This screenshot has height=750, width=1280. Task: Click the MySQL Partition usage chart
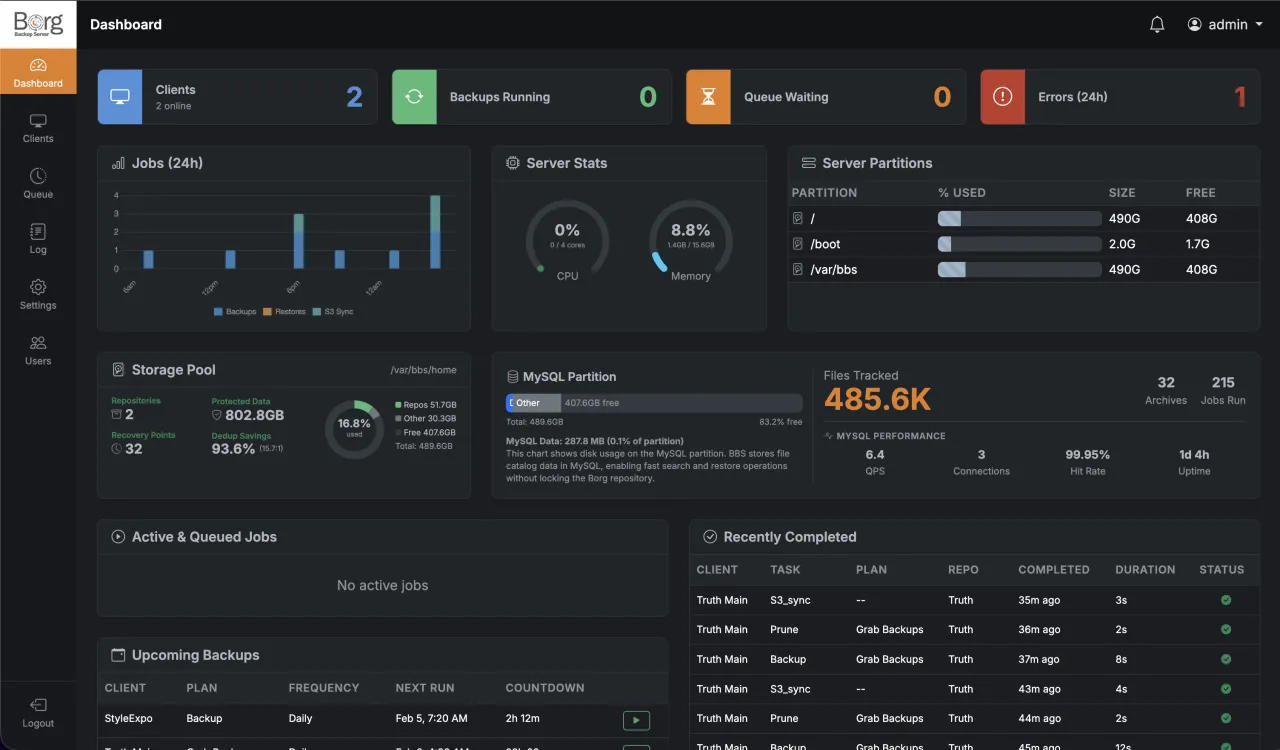tap(653, 402)
